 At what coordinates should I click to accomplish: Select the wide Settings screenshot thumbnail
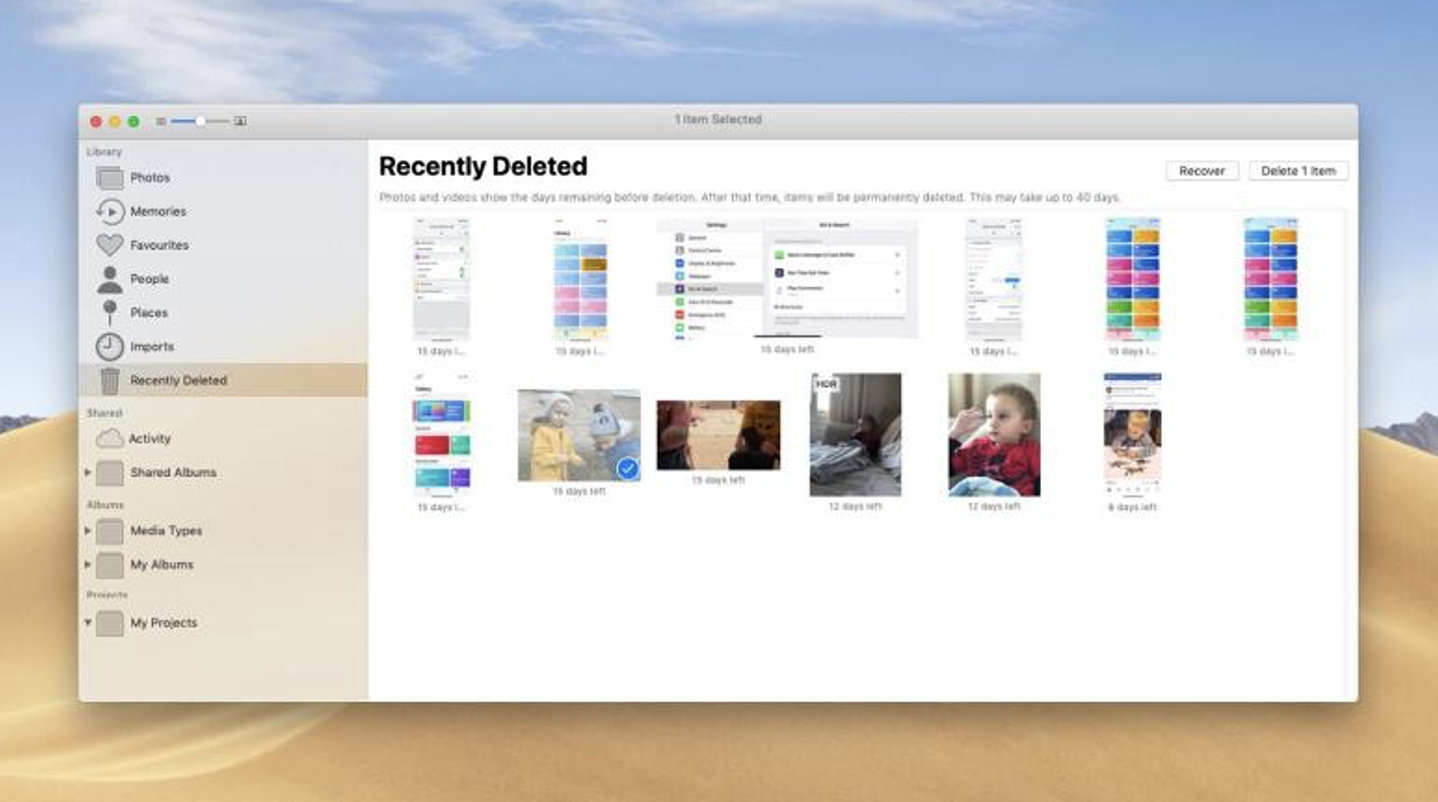[787, 279]
